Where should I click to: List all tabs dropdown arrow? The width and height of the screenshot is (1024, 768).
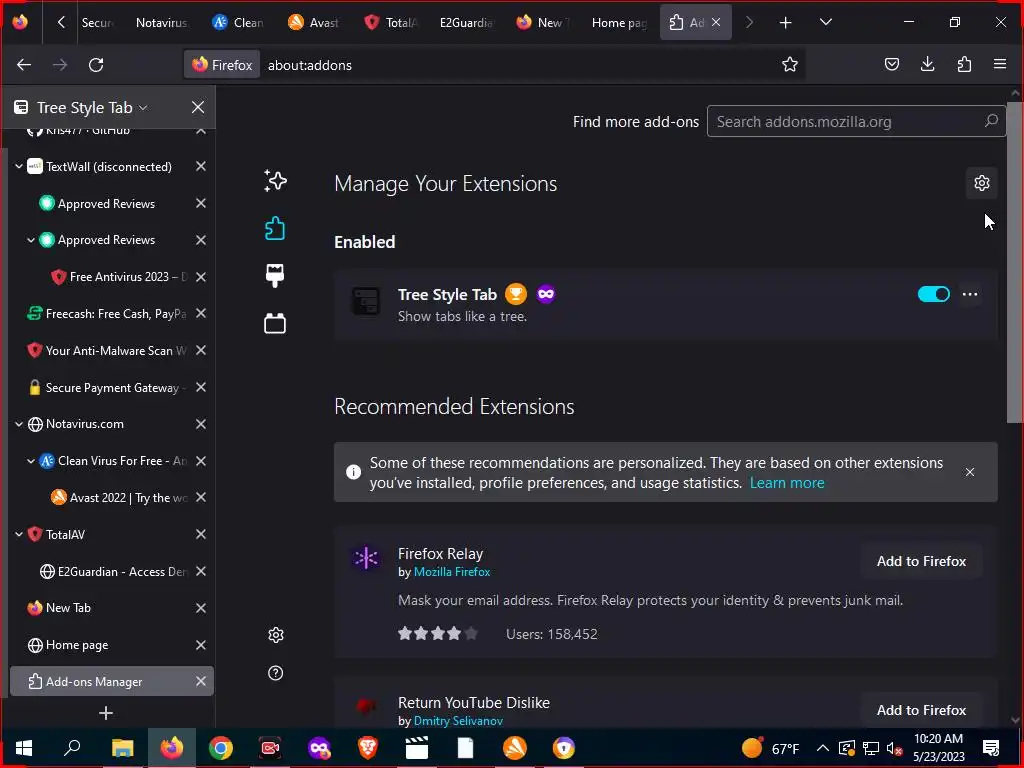(825, 23)
